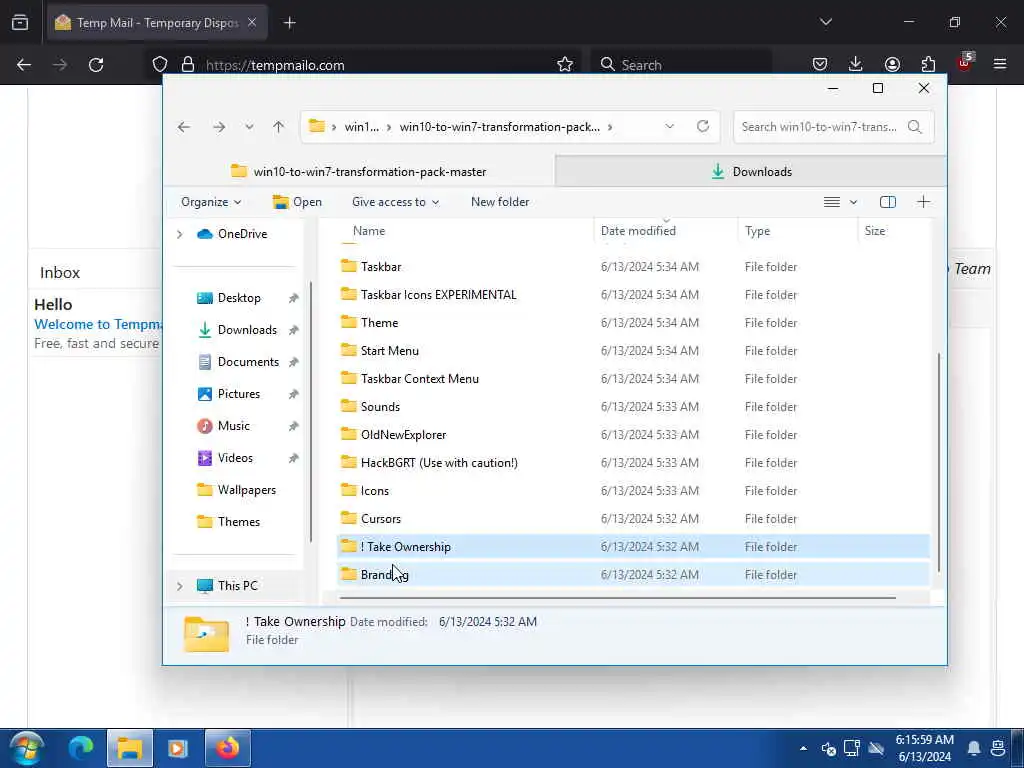Screen dimensions: 1024x768
Task: Unpin Desktop via its pin icon
Action: 293,298
